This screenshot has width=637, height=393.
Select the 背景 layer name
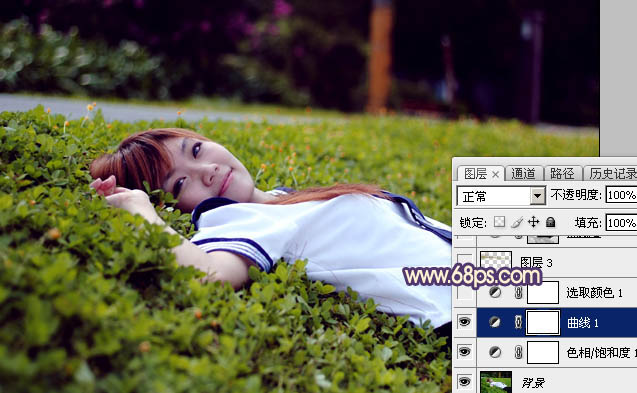(x=533, y=382)
